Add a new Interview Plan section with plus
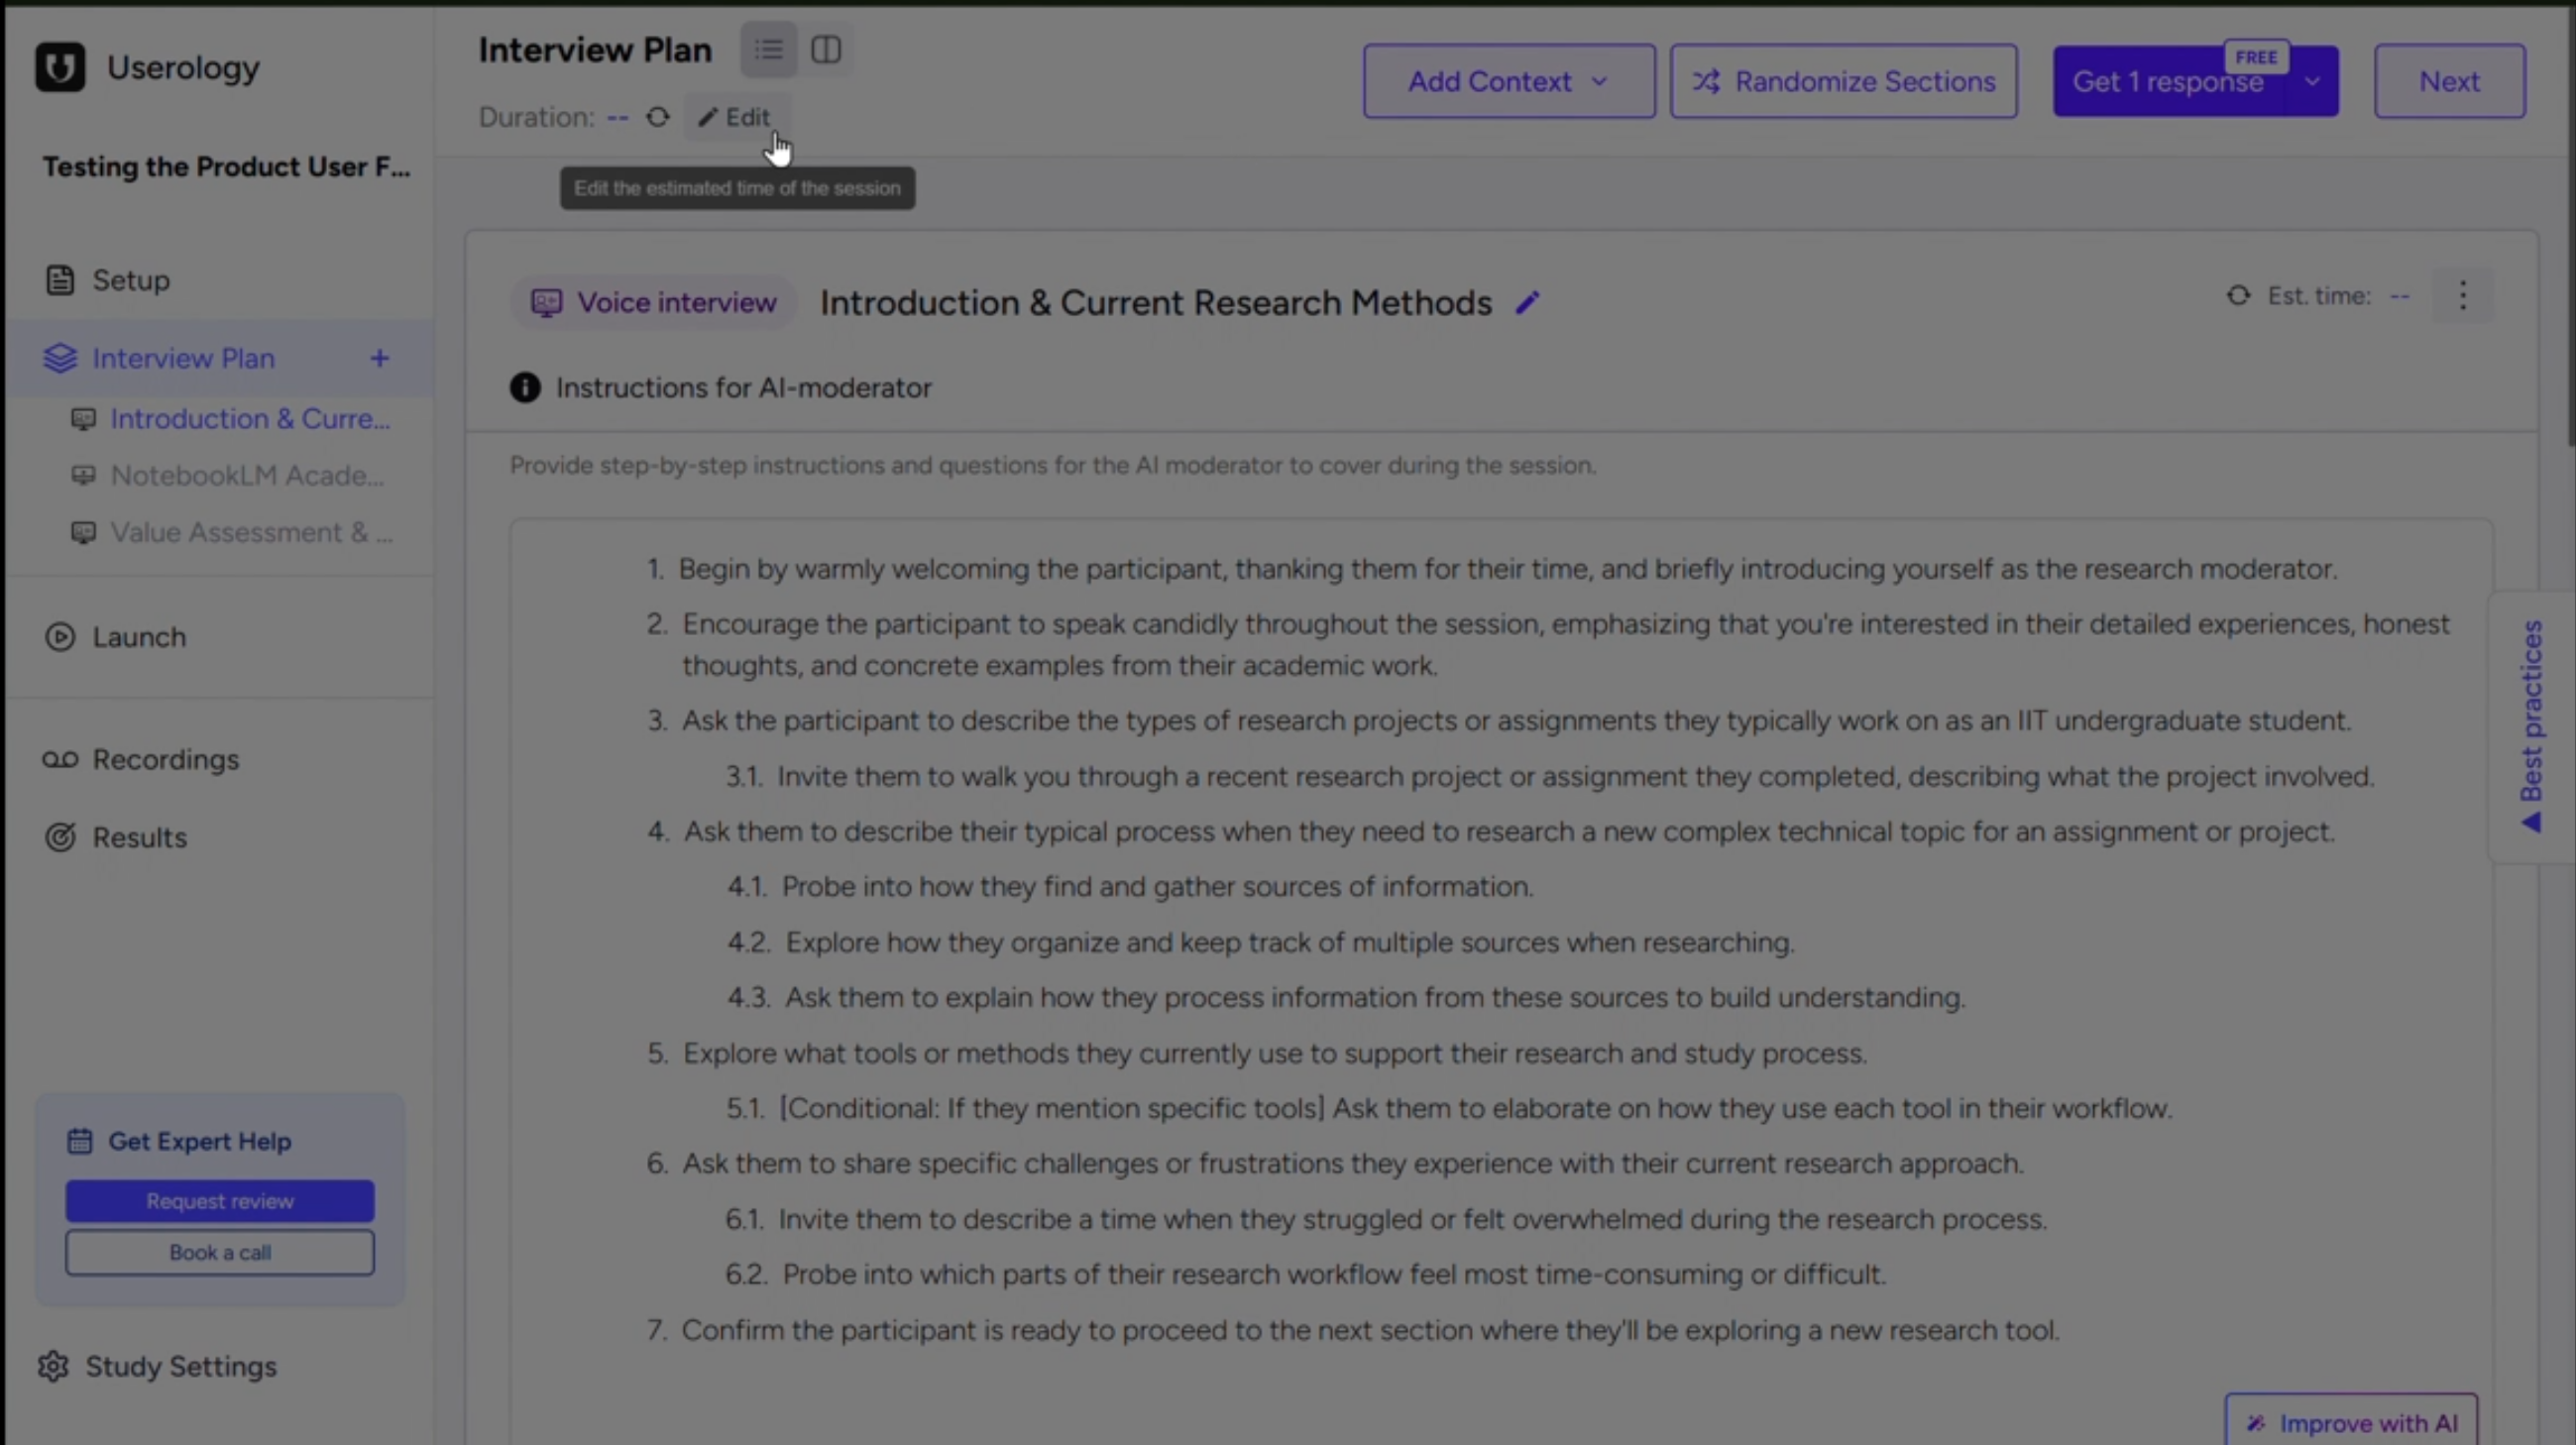Screen dimensions: 2576x1445 [x=380, y=358]
